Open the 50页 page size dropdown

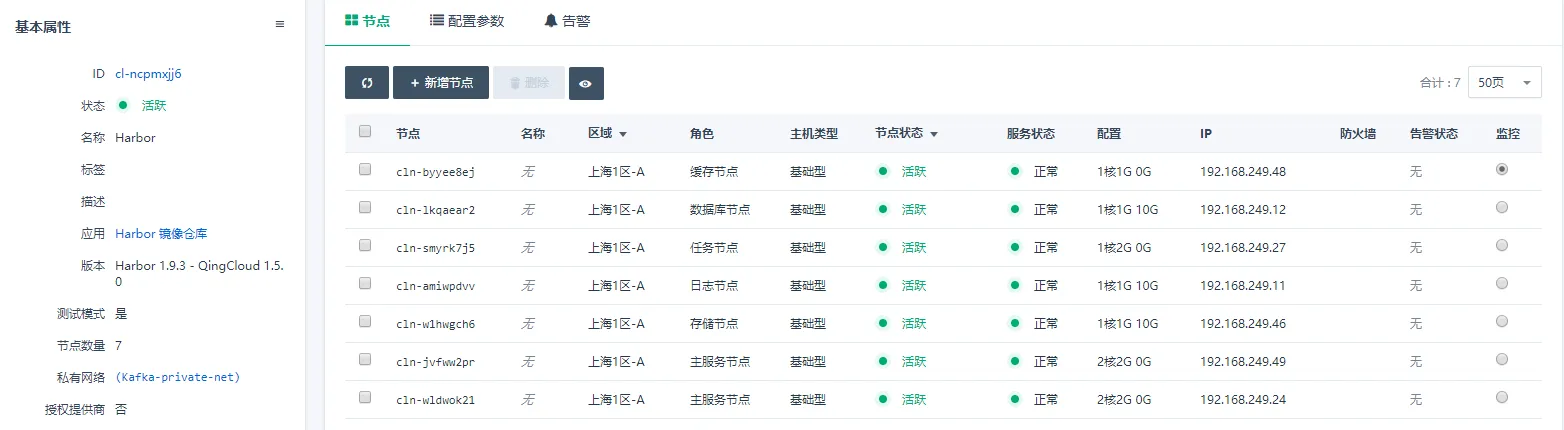pos(1504,83)
